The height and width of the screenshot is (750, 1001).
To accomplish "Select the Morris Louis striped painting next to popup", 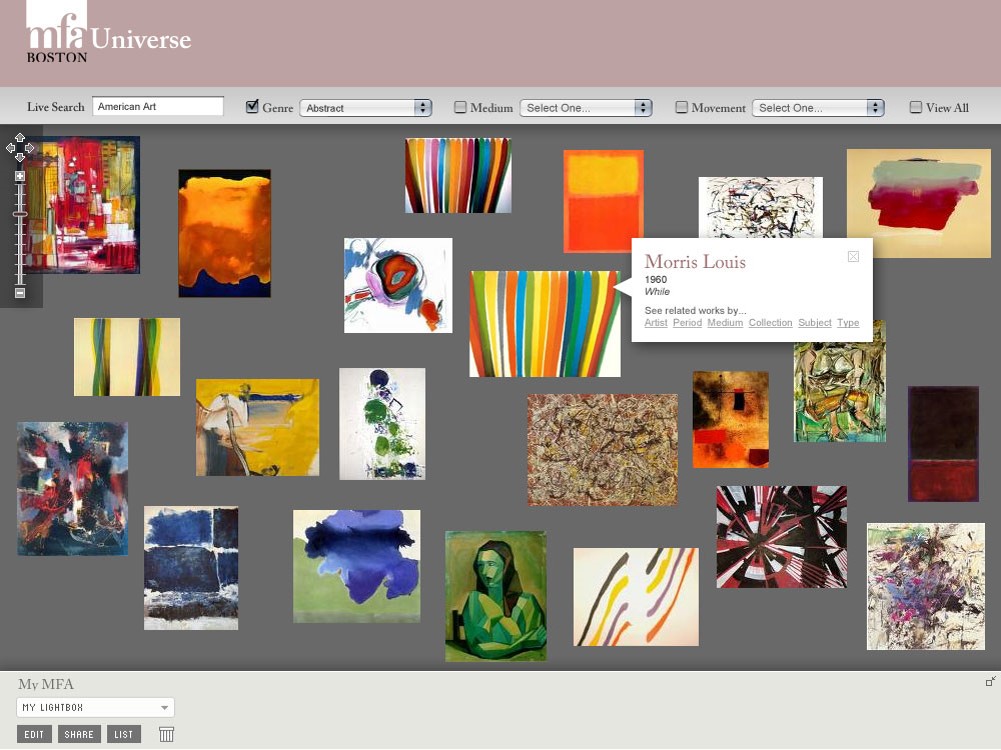I will pyautogui.click(x=545, y=324).
